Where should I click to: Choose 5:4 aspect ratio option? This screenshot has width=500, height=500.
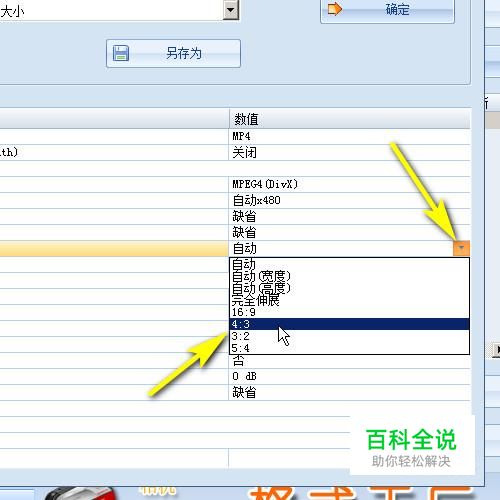click(x=349, y=348)
